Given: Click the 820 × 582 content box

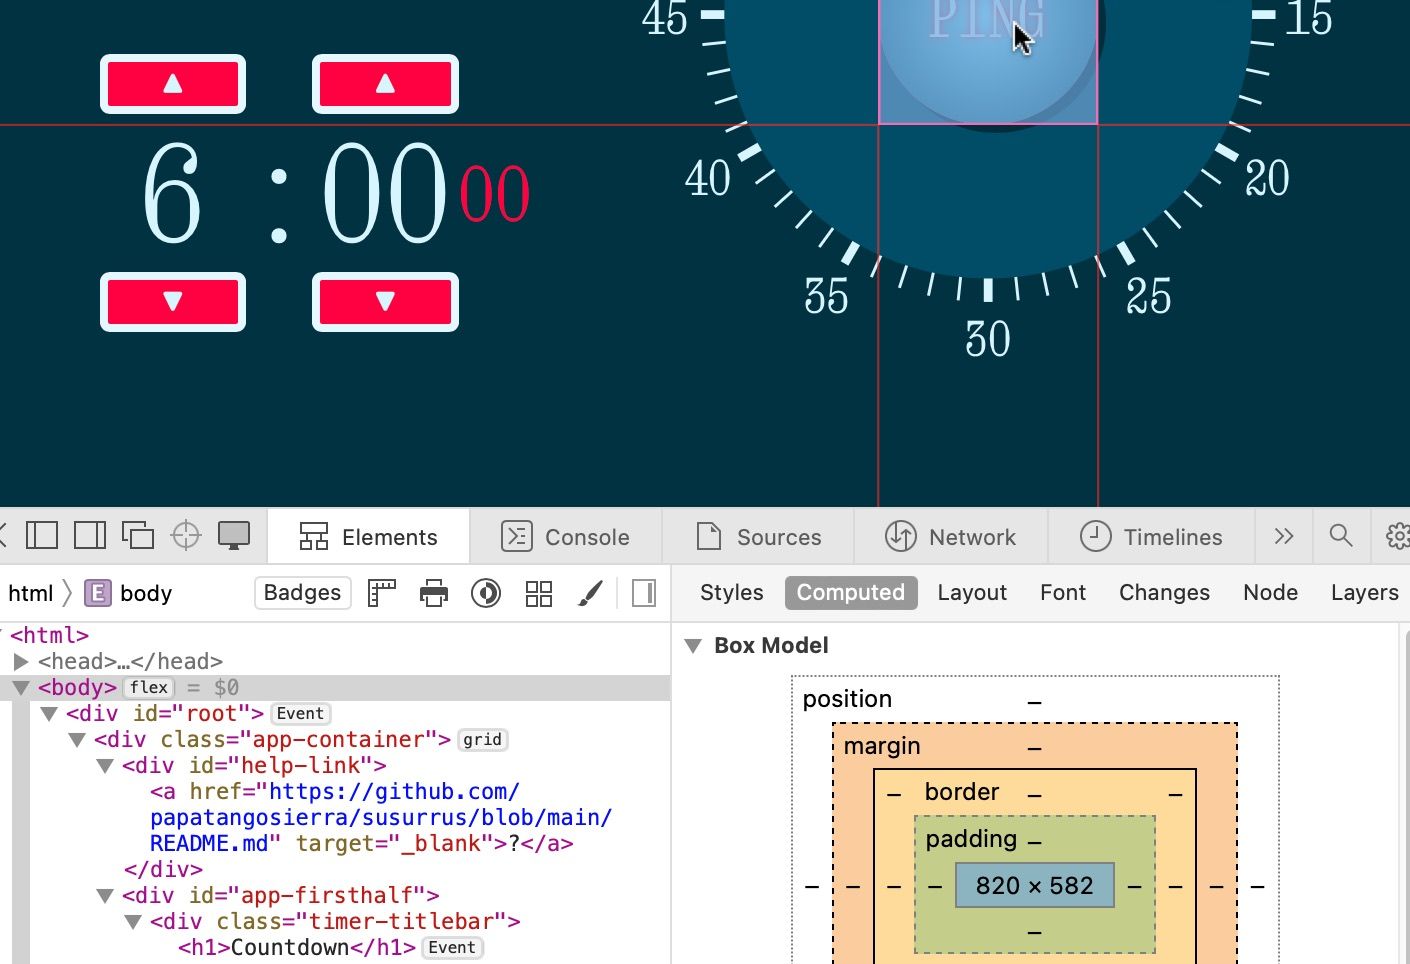Looking at the screenshot, I should (x=1035, y=886).
